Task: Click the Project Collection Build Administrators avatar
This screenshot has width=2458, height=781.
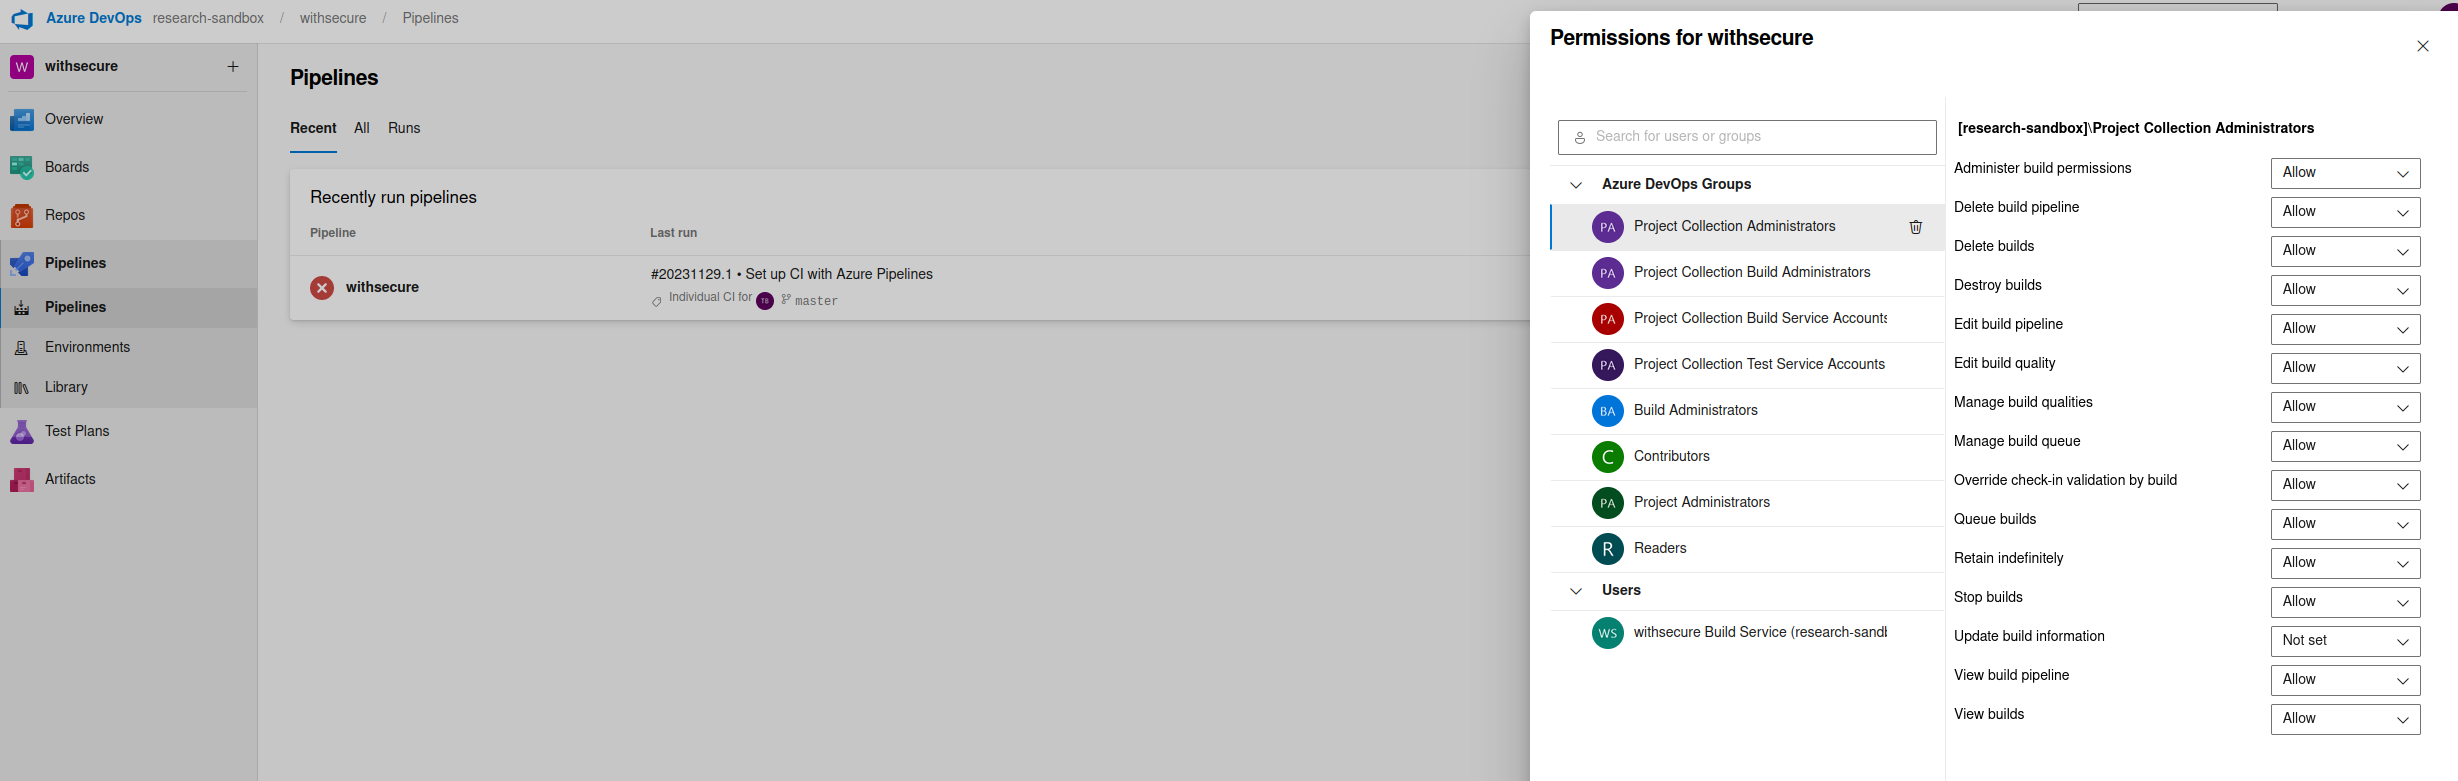Action: tap(1608, 273)
